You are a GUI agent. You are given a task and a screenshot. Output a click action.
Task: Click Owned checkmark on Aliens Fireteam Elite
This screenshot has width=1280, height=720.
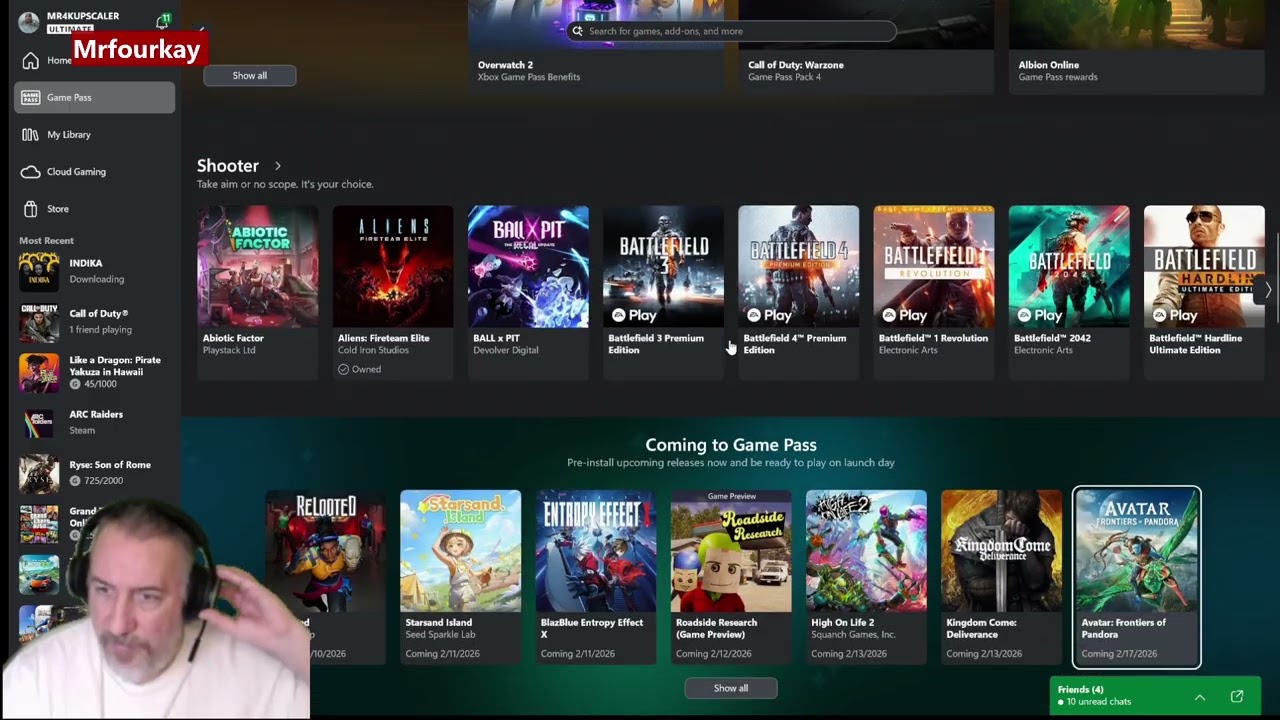(x=343, y=369)
